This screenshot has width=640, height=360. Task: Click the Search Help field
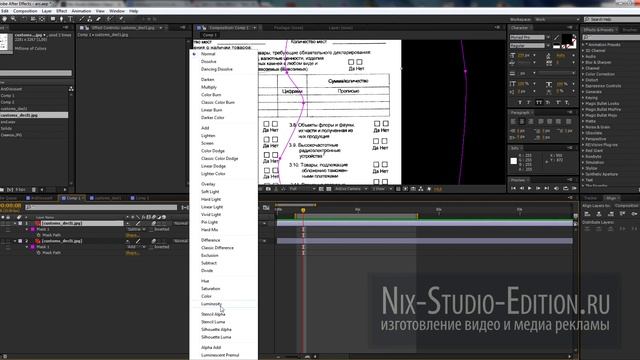click(x=612, y=19)
